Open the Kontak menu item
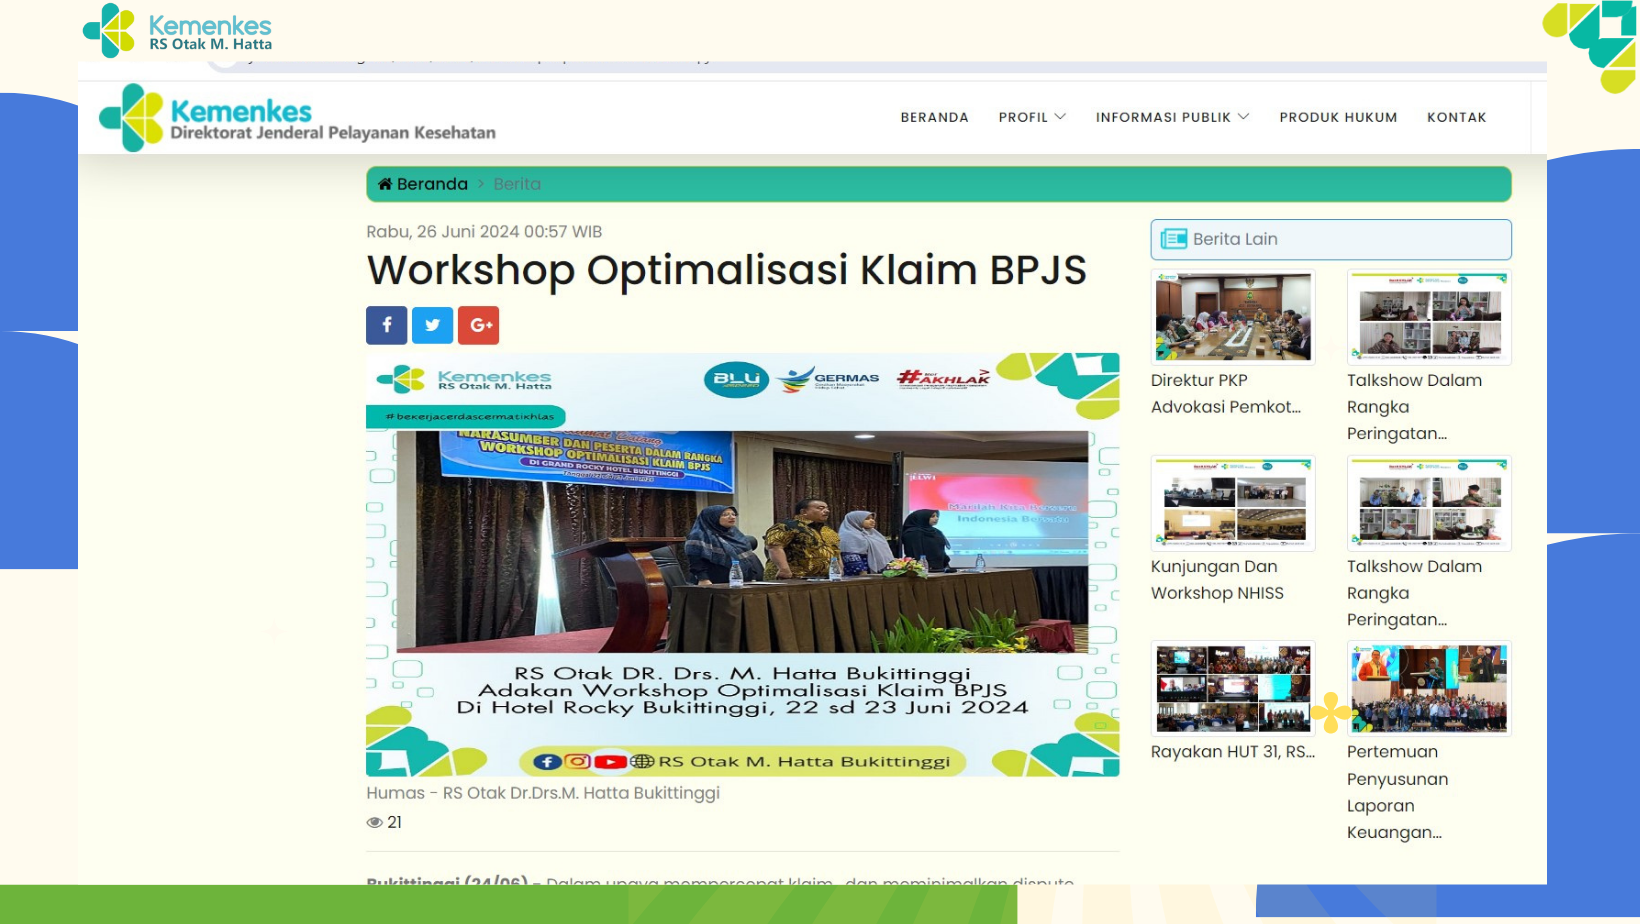The width and height of the screenshot is (1640, 924). coord(1456,117)
